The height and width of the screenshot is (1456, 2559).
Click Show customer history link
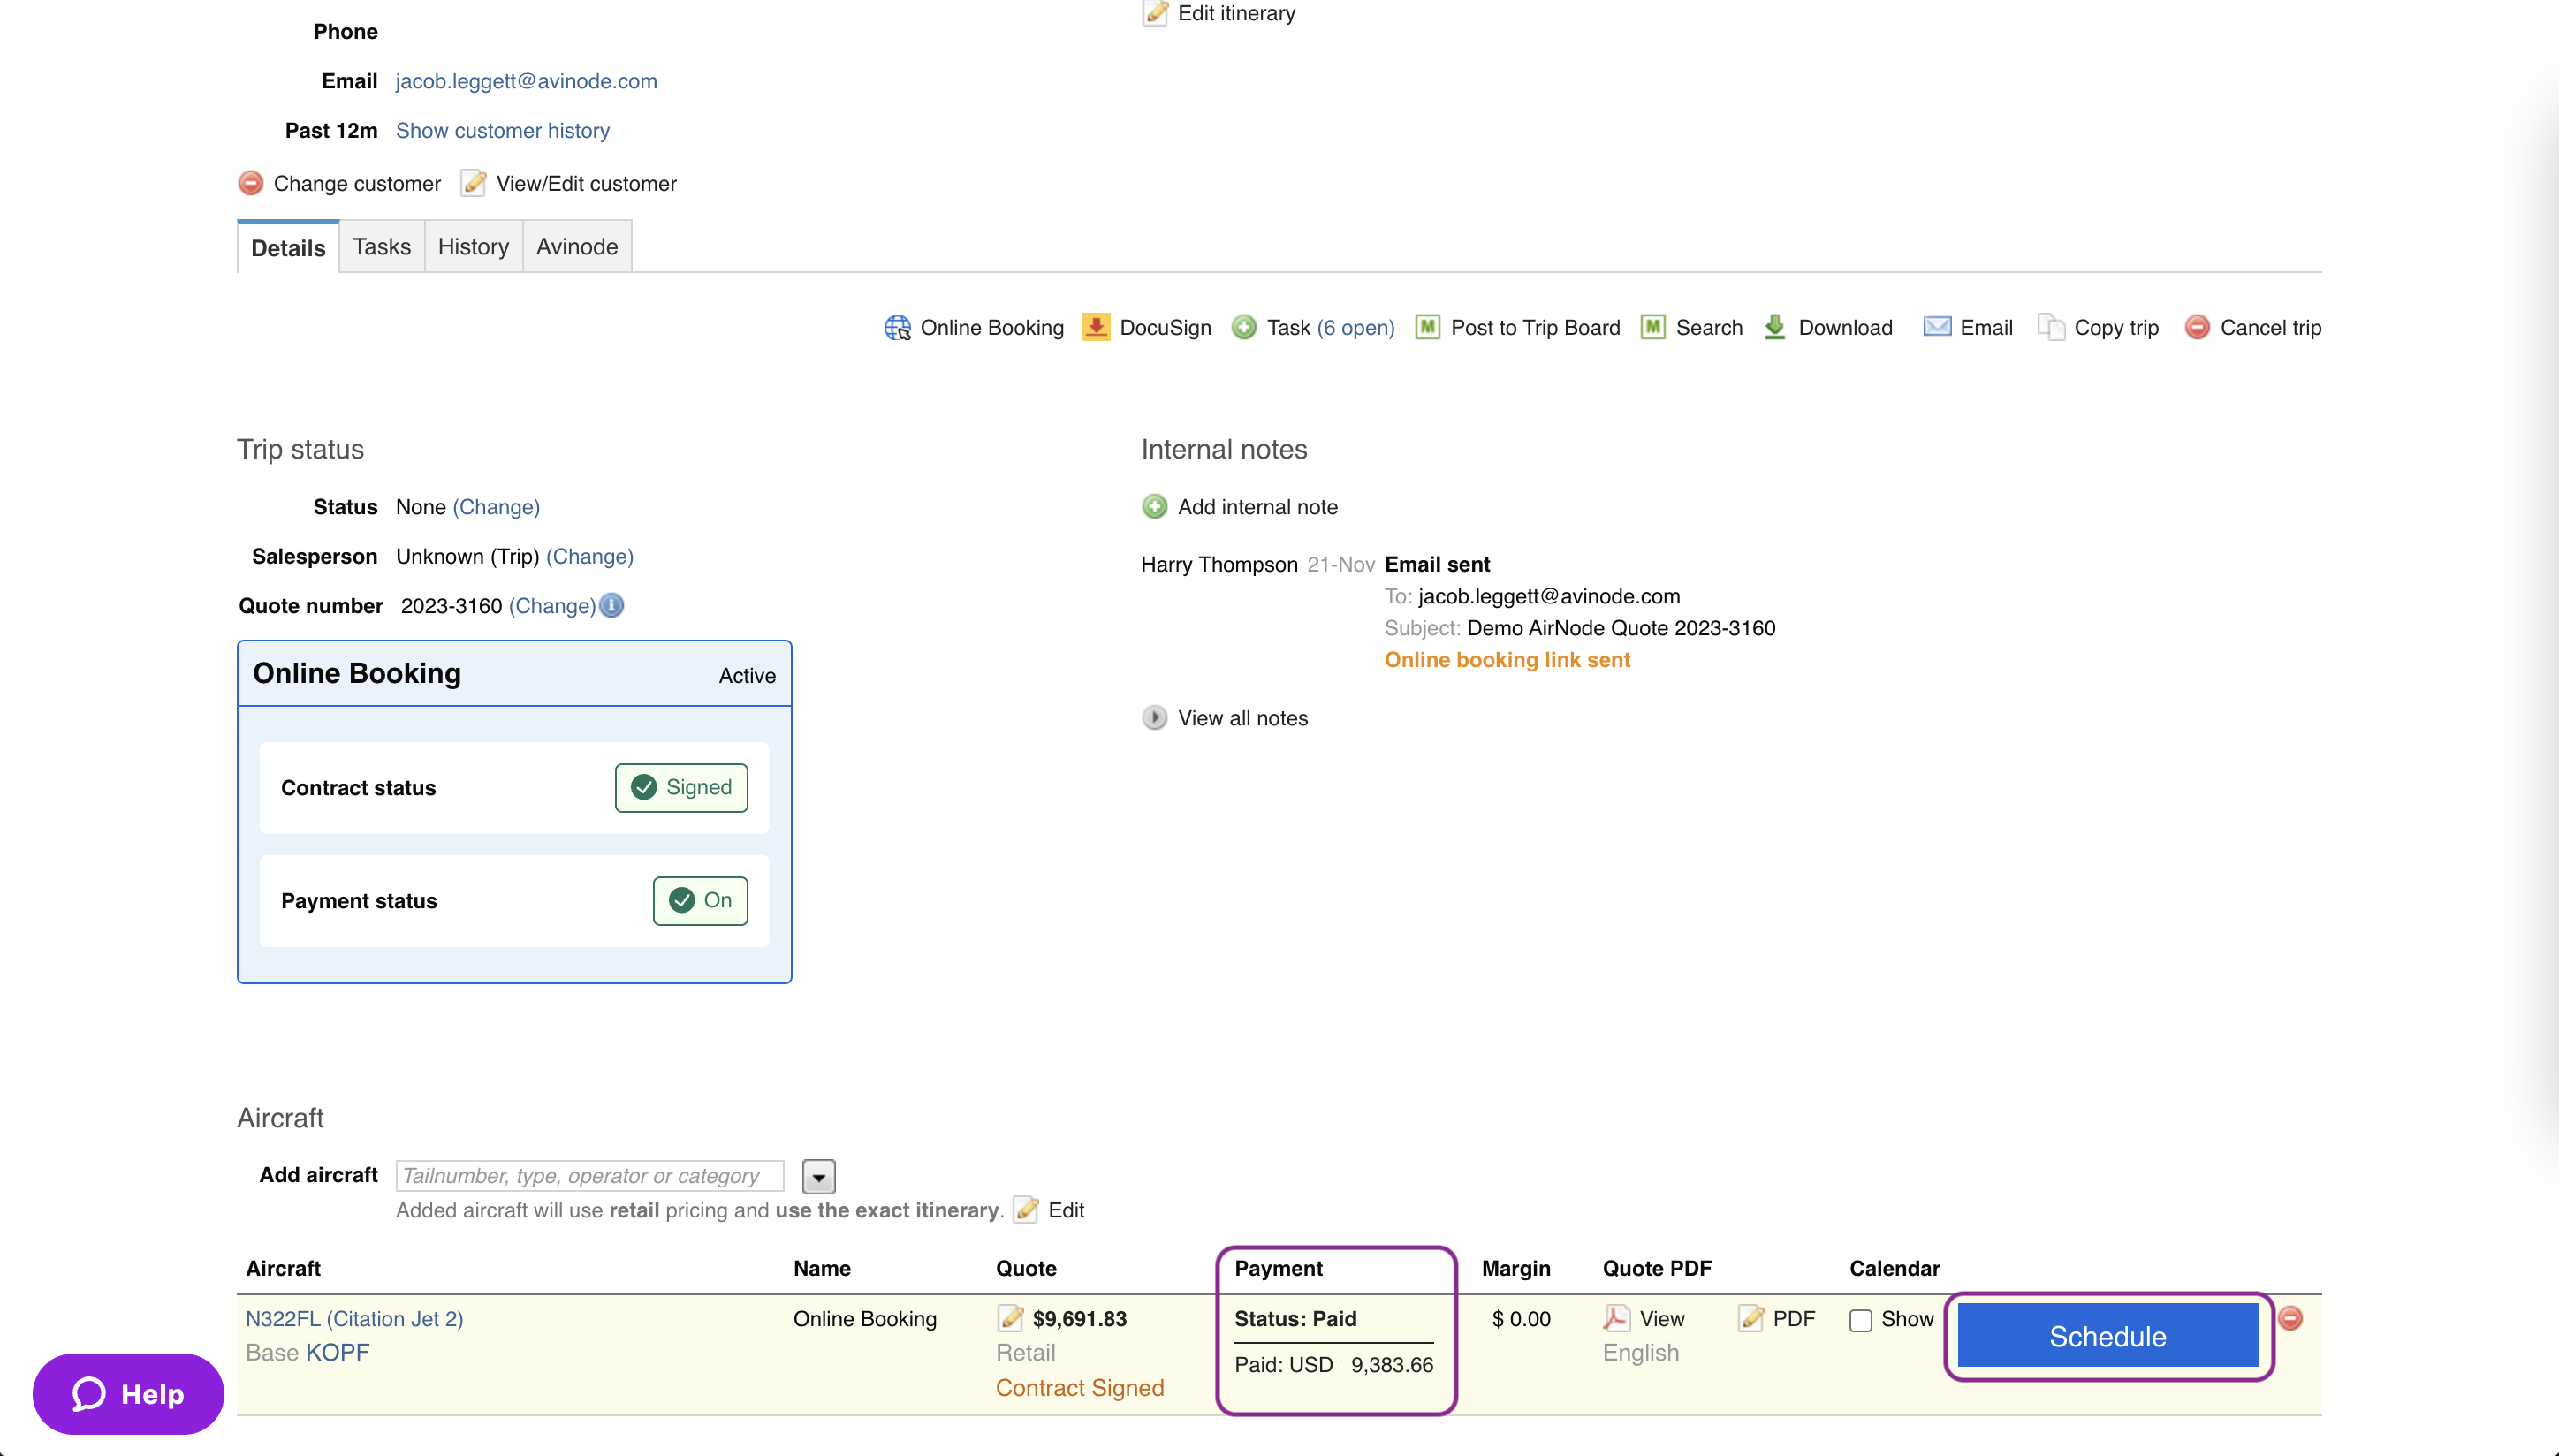pyautogui.click(x=503, y=131)
